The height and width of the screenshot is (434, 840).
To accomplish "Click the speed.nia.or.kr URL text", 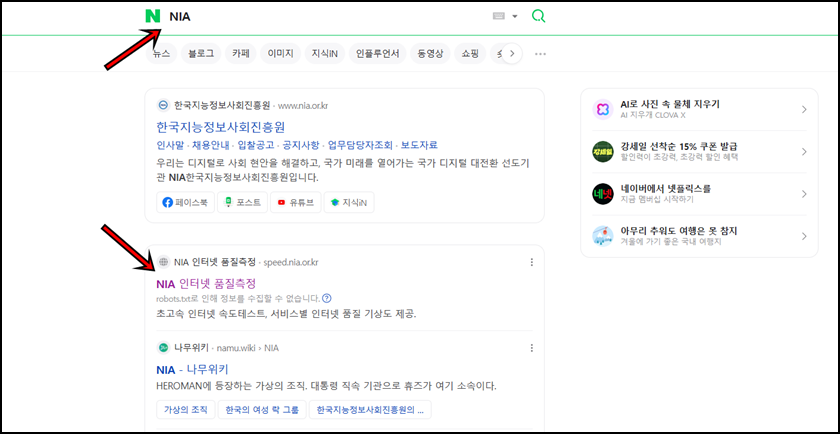I will (x=291, y=262).
